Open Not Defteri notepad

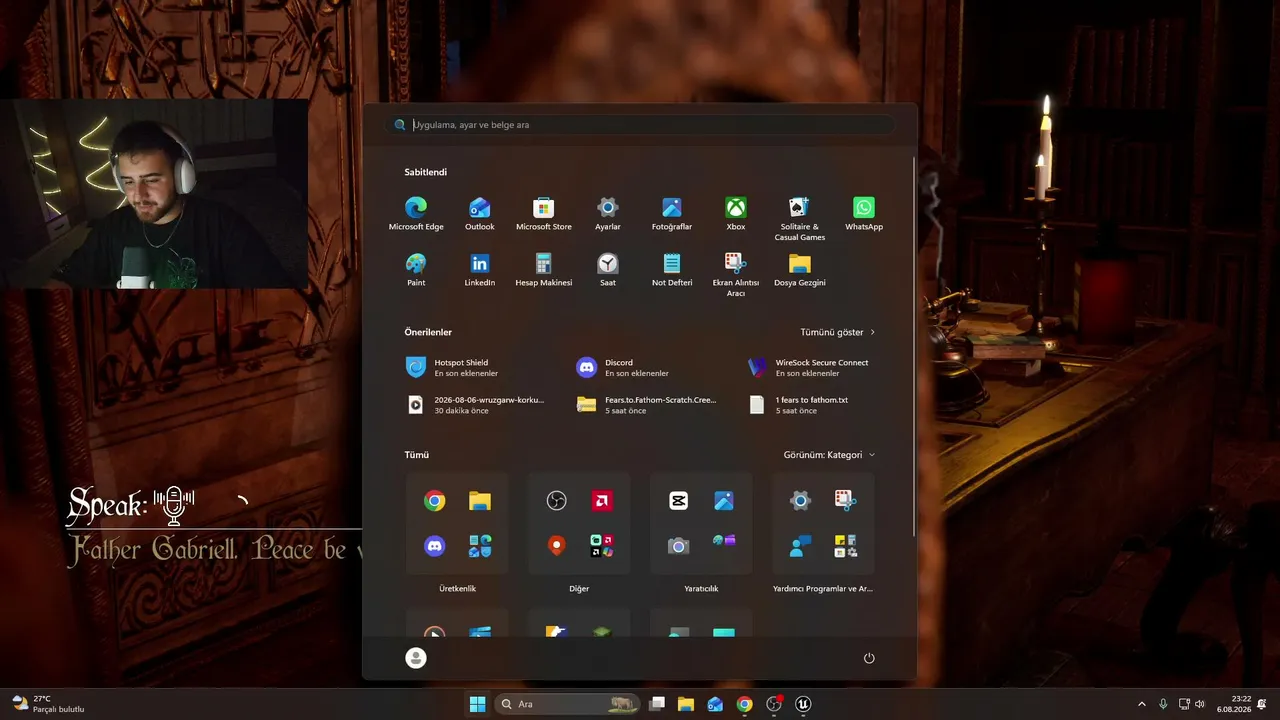pyautogui.click(x=672, y=270)
